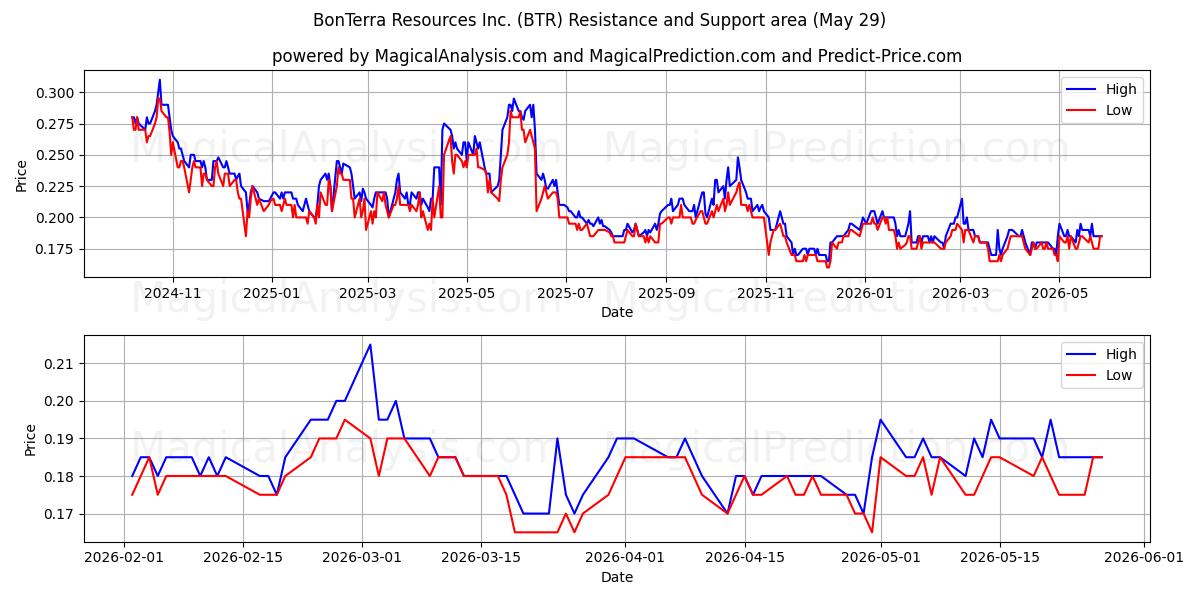Click the upper chart 'Price' axis label
Screen dimensions: 1200x600
pos(22,174)
